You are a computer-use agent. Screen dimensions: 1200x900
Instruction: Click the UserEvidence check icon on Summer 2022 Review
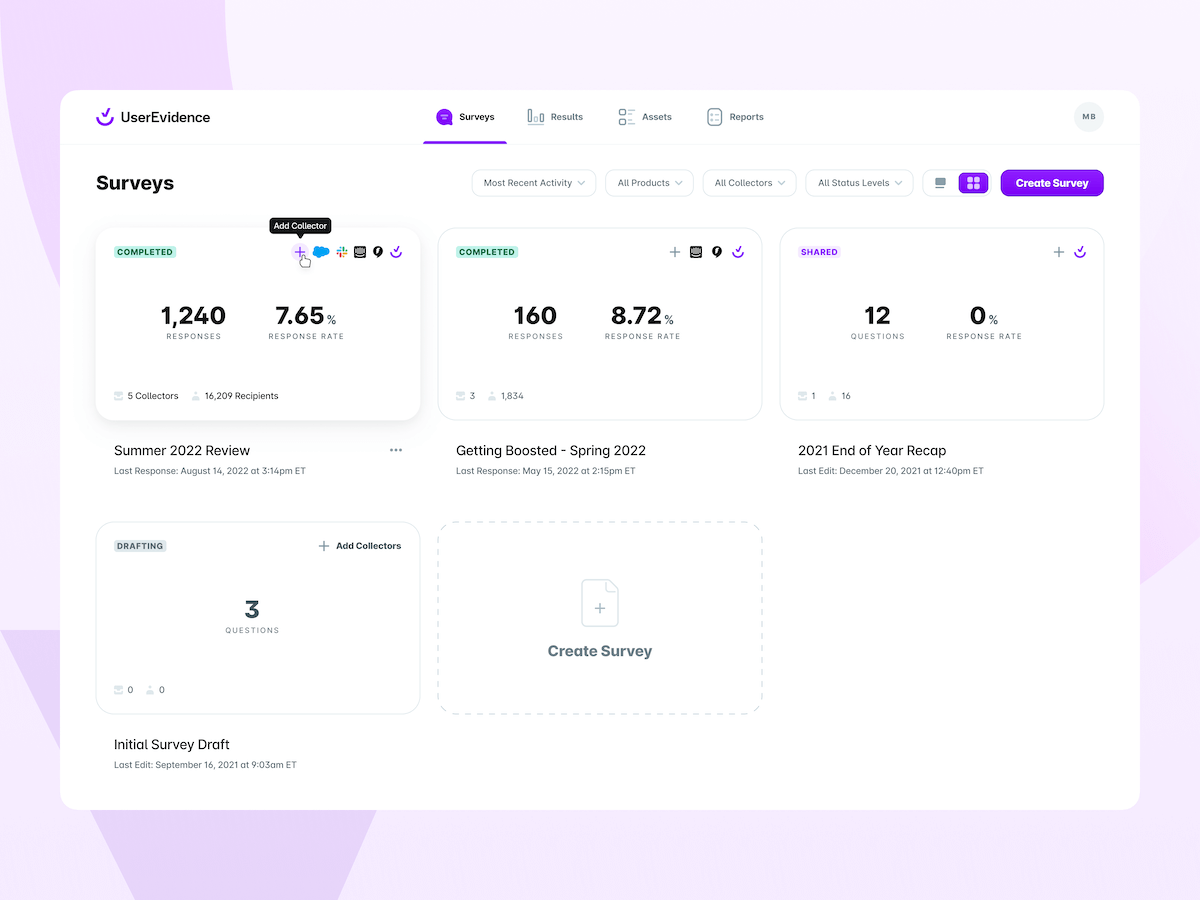[396, 252]
